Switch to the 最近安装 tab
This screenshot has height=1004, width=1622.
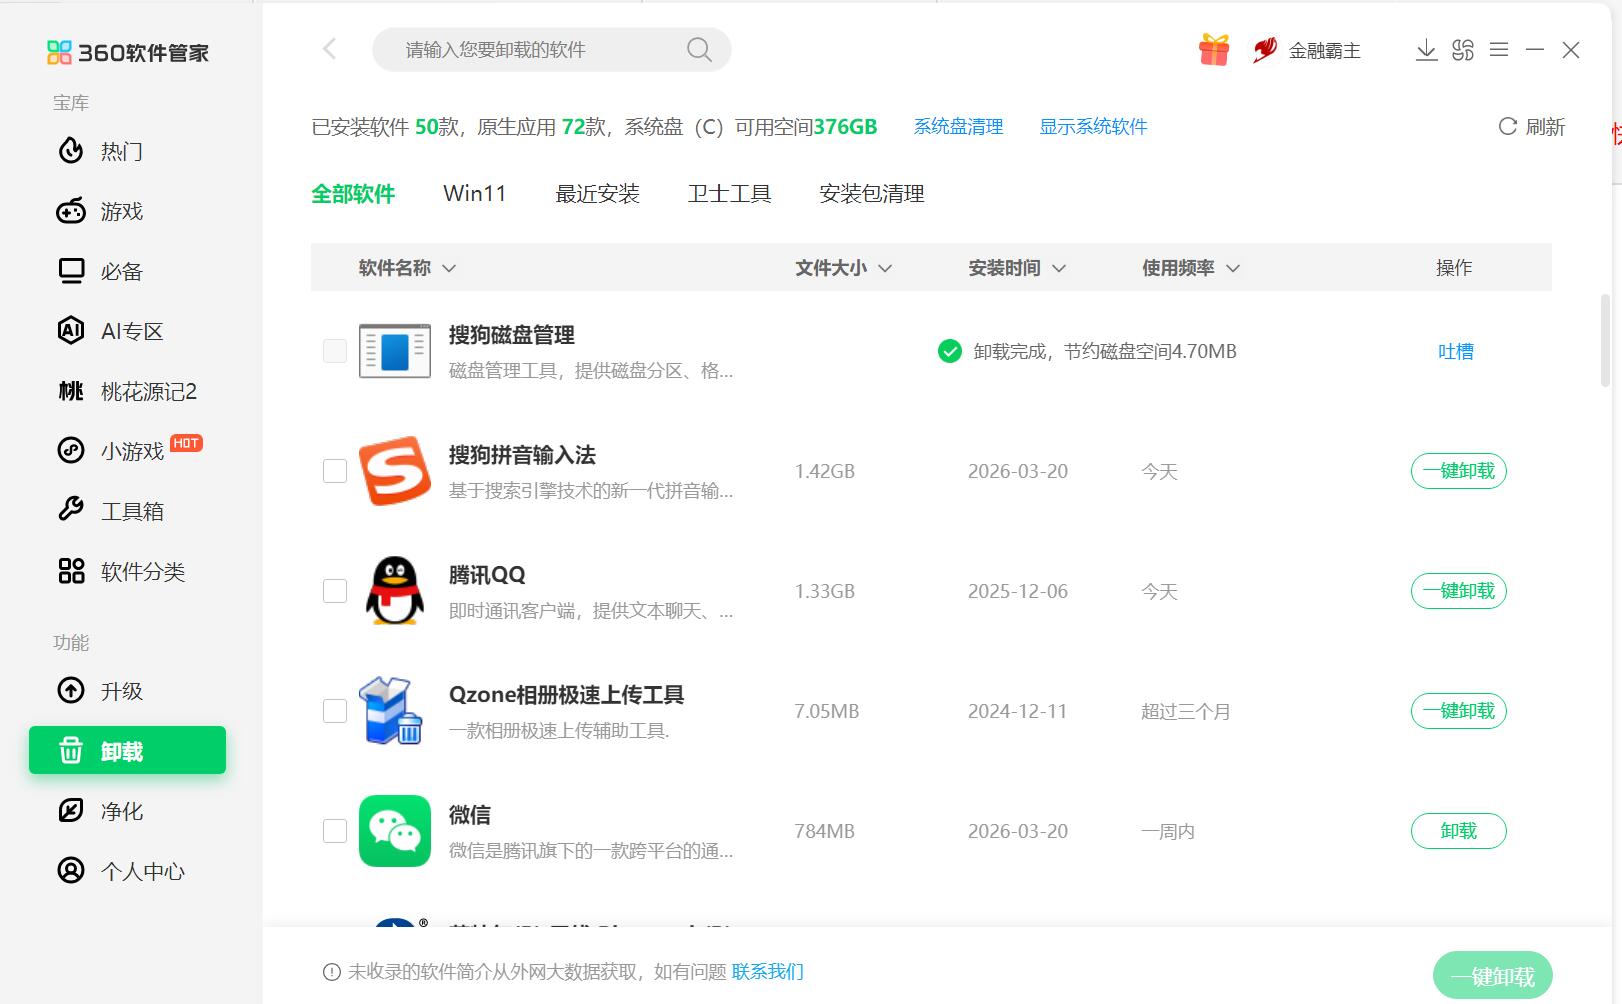[598, 194]
